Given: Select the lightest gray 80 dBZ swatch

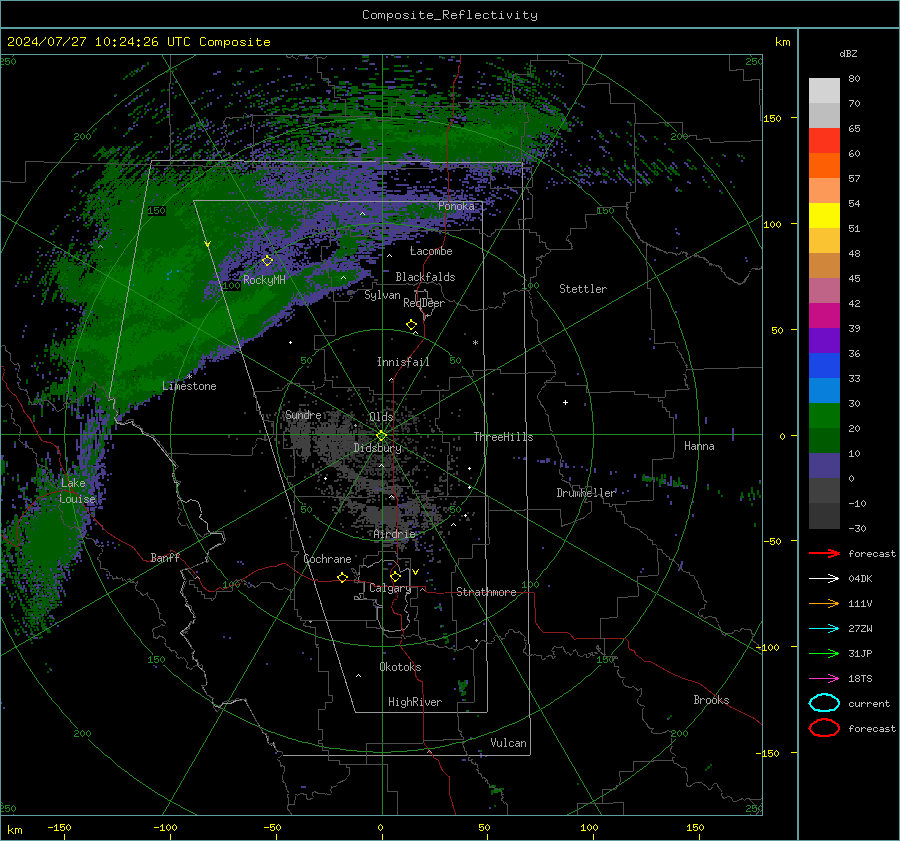Looking at the screenshot, I should click(x=824, y=91).
